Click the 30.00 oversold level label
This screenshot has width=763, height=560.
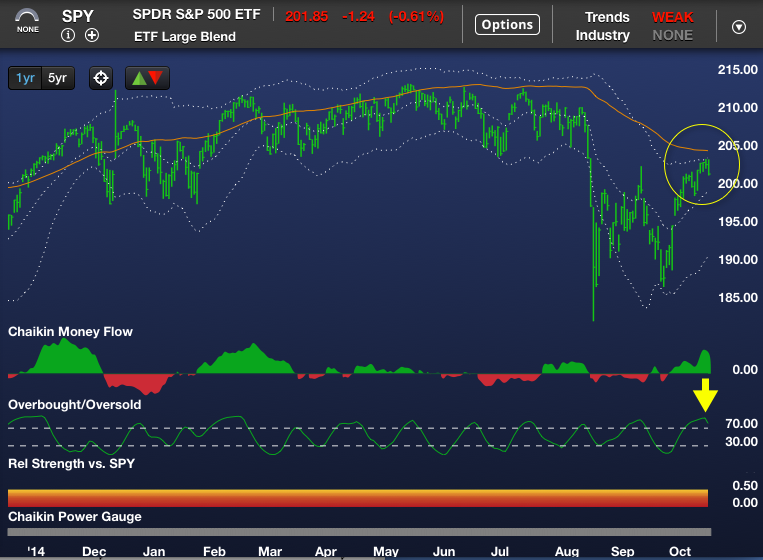741,442
